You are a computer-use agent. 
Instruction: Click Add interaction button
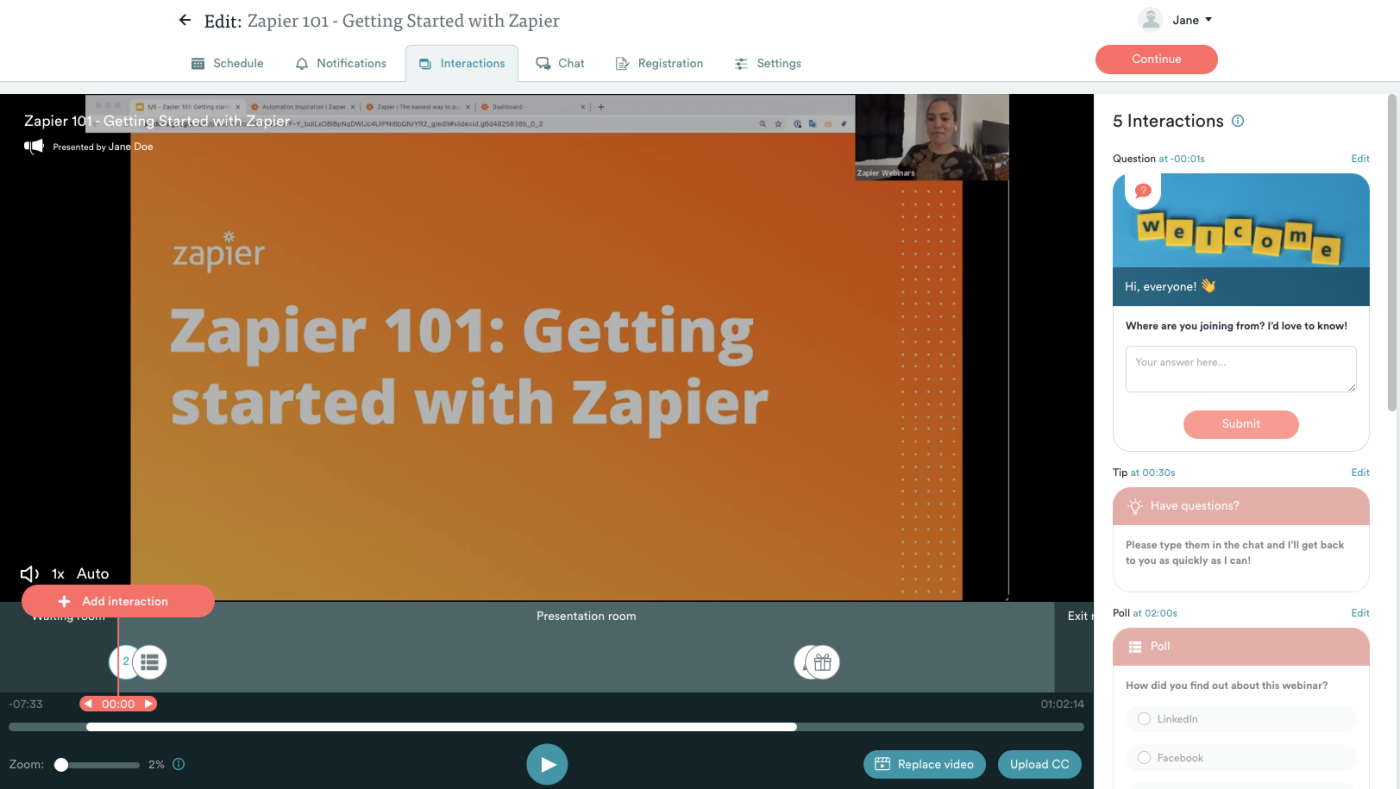click(x=118, y=601)
